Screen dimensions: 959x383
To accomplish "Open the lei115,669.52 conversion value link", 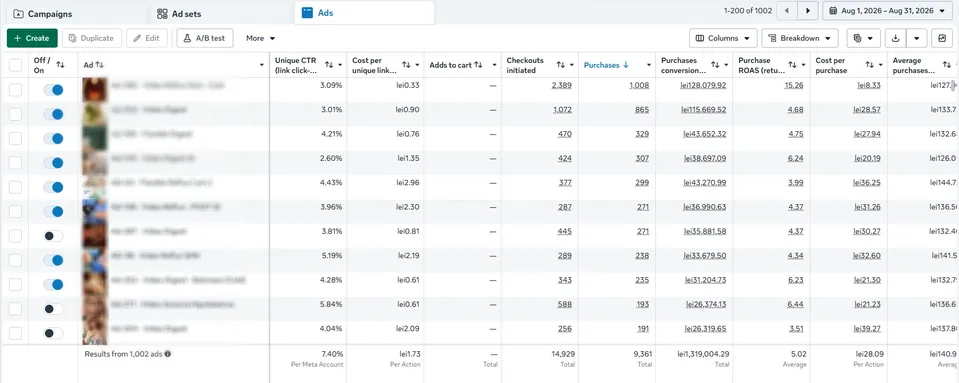I will 703,110.
